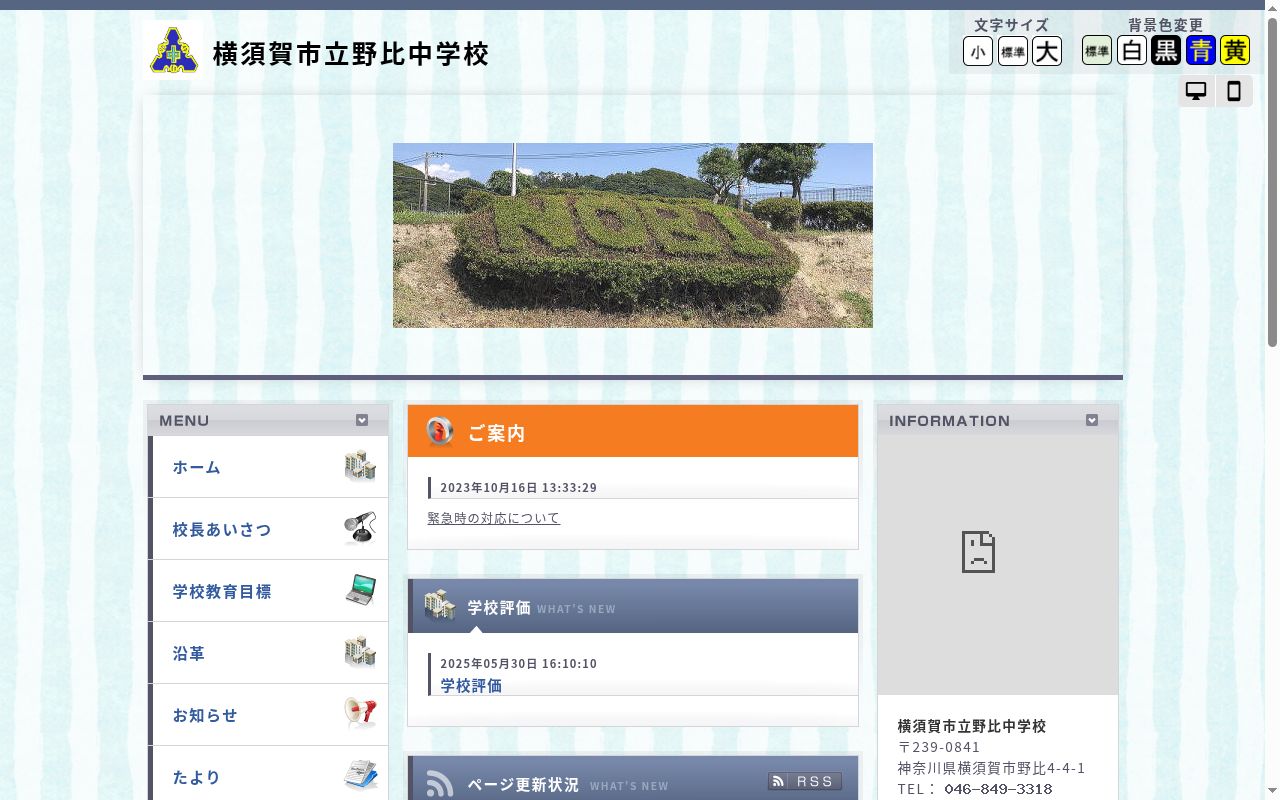
Task: Click the NOBI hedge banner photo
Action: coord(633,235)
